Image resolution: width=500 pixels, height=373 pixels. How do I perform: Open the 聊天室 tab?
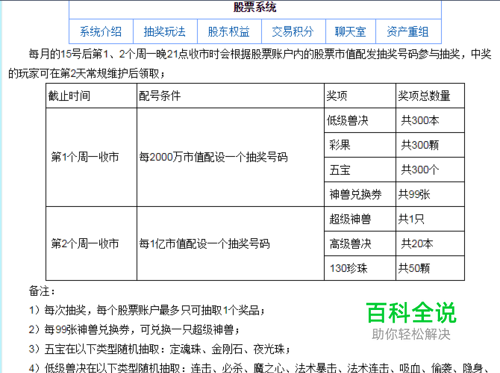point(350,32)
